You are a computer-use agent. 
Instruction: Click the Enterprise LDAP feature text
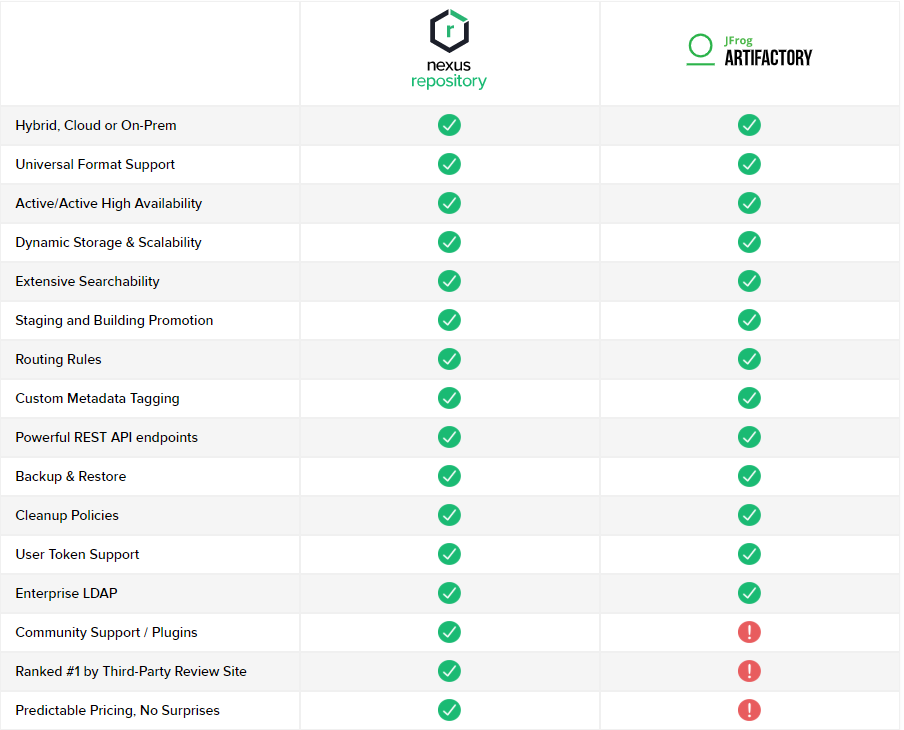pos(66,593)
